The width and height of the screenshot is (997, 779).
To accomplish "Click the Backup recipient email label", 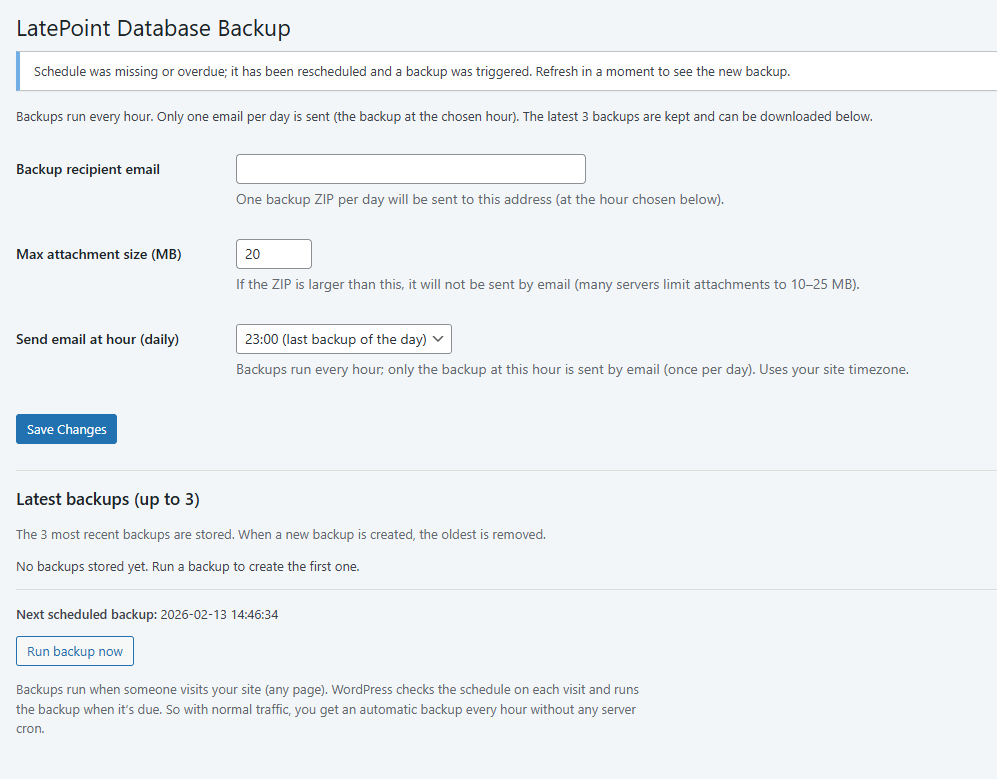I will click(87, 169).
